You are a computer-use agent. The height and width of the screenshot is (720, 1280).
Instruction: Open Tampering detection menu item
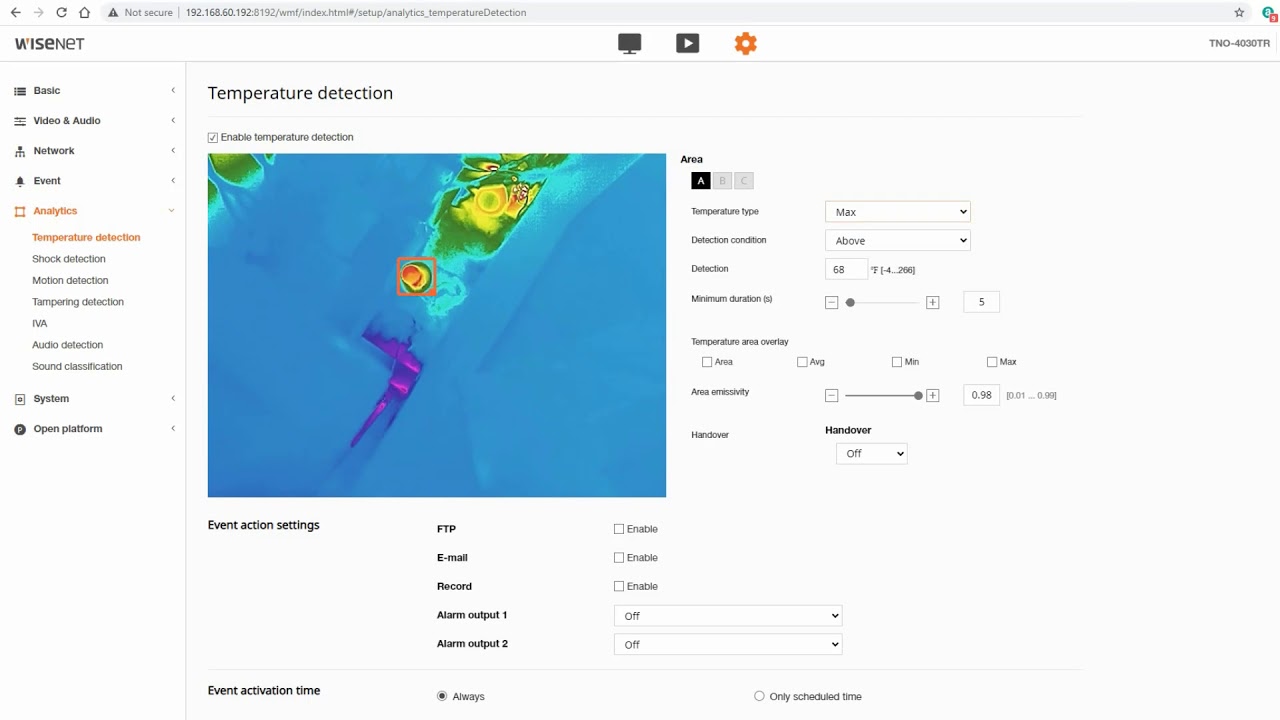click(x=78, y=302)
